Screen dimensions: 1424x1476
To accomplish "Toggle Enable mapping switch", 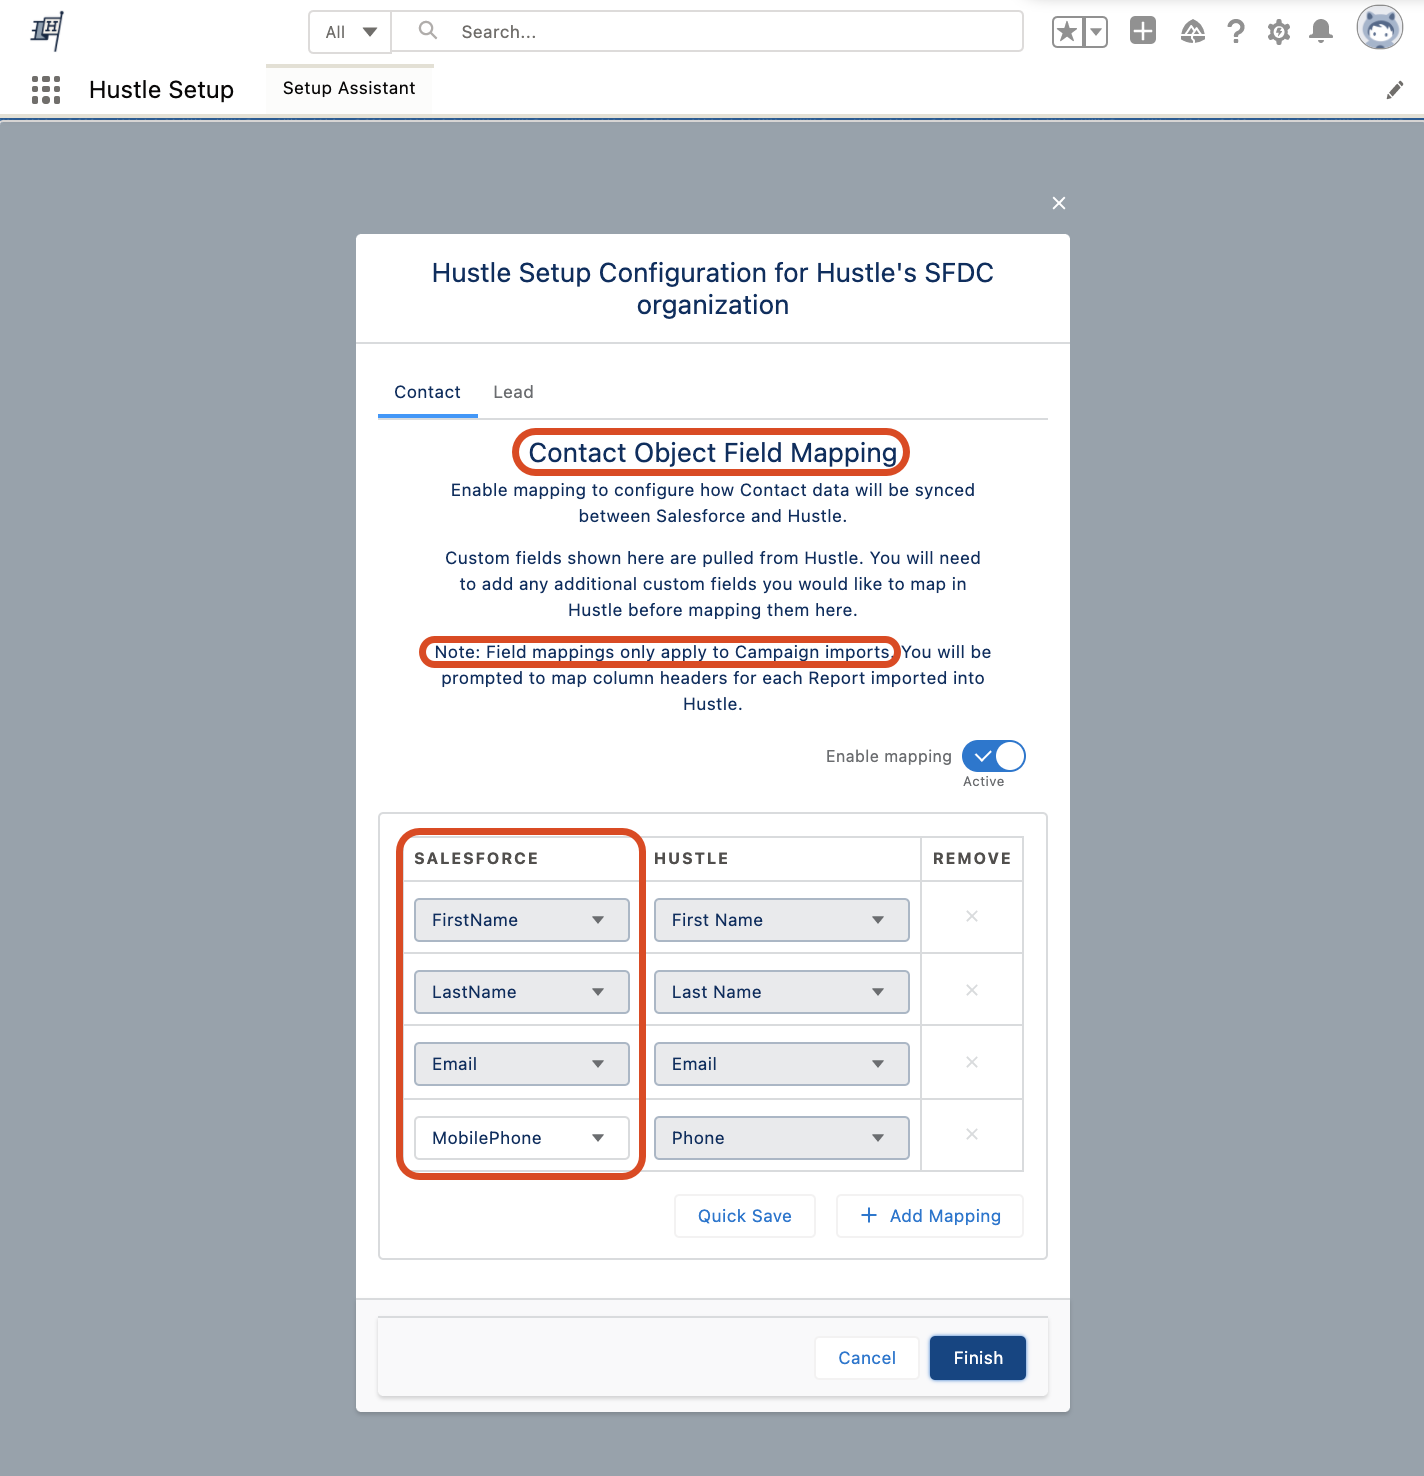I will coord(994,756).
